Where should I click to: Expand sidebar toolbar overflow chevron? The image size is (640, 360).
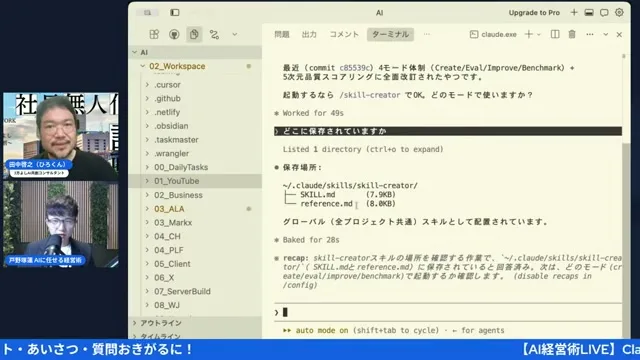[235, 34]
